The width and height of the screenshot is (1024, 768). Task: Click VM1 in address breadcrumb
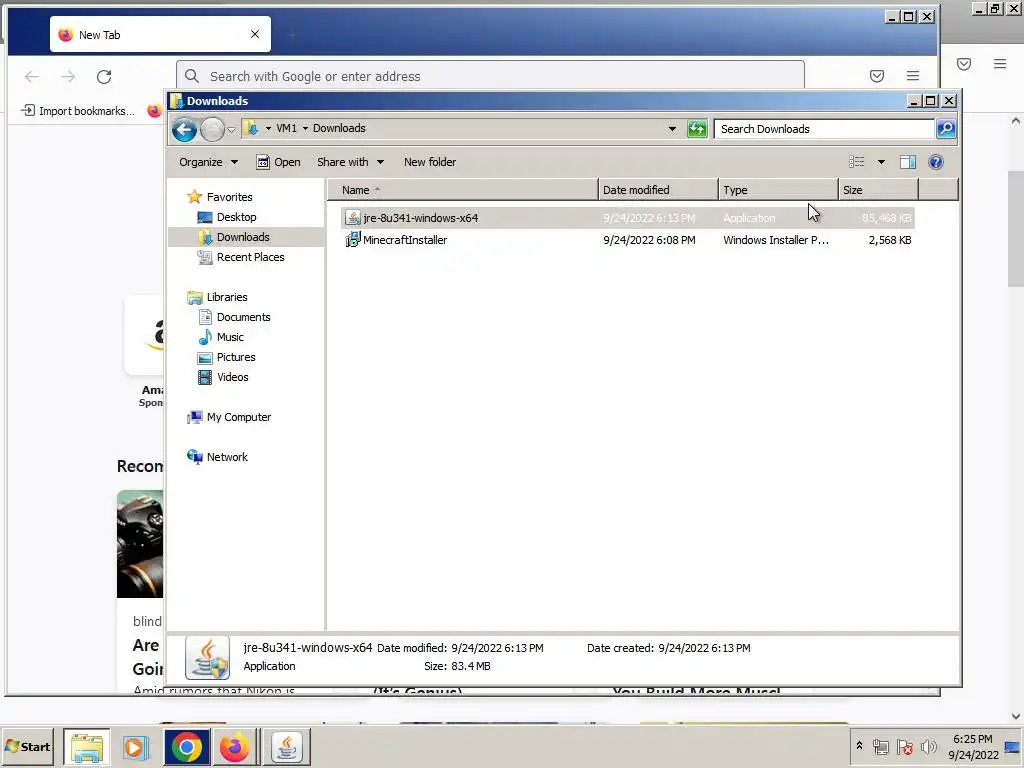pos(286,129)
